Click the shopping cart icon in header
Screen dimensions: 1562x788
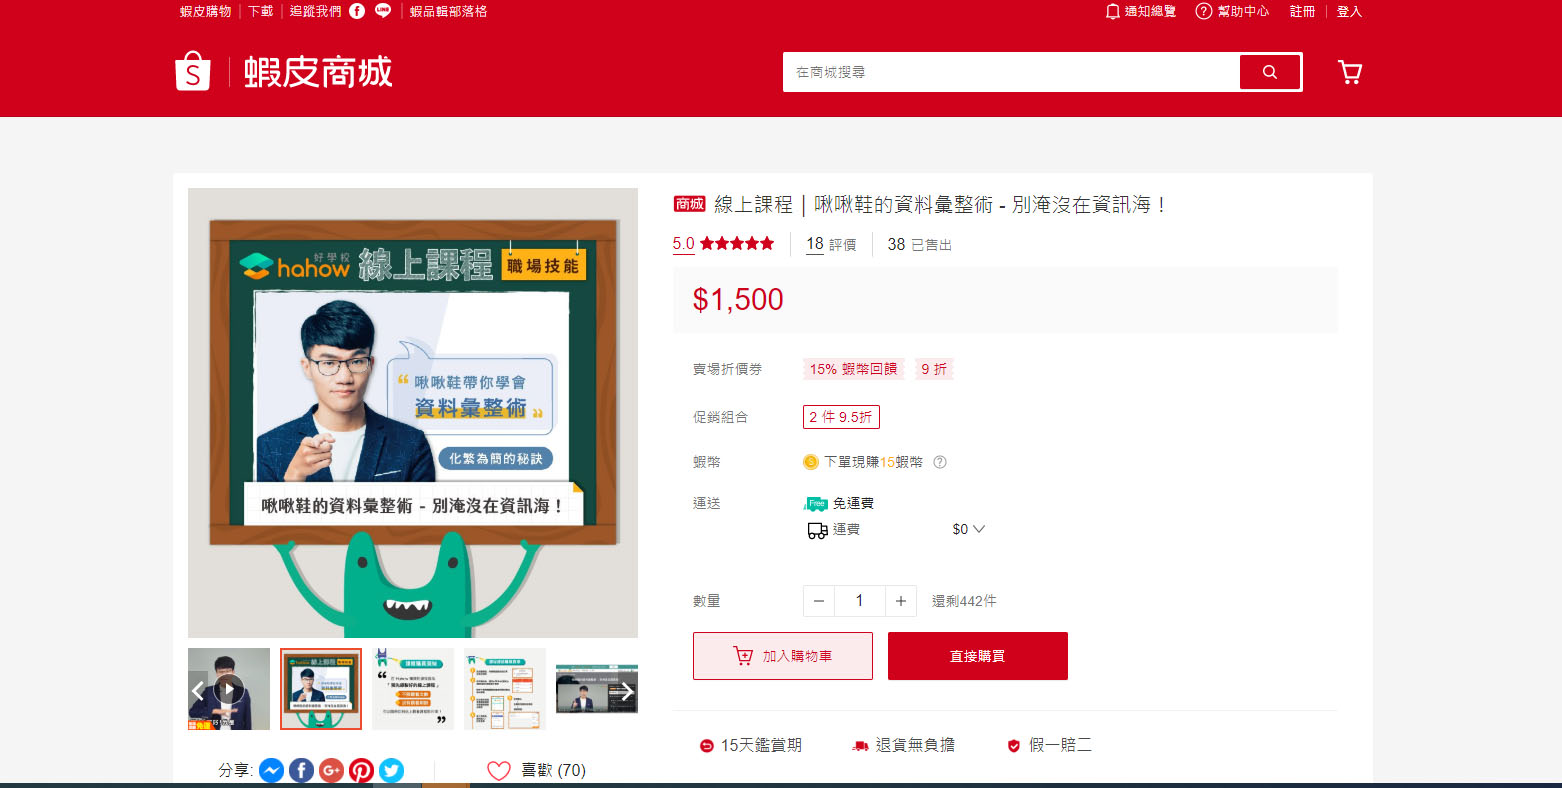coord(1349,72)
